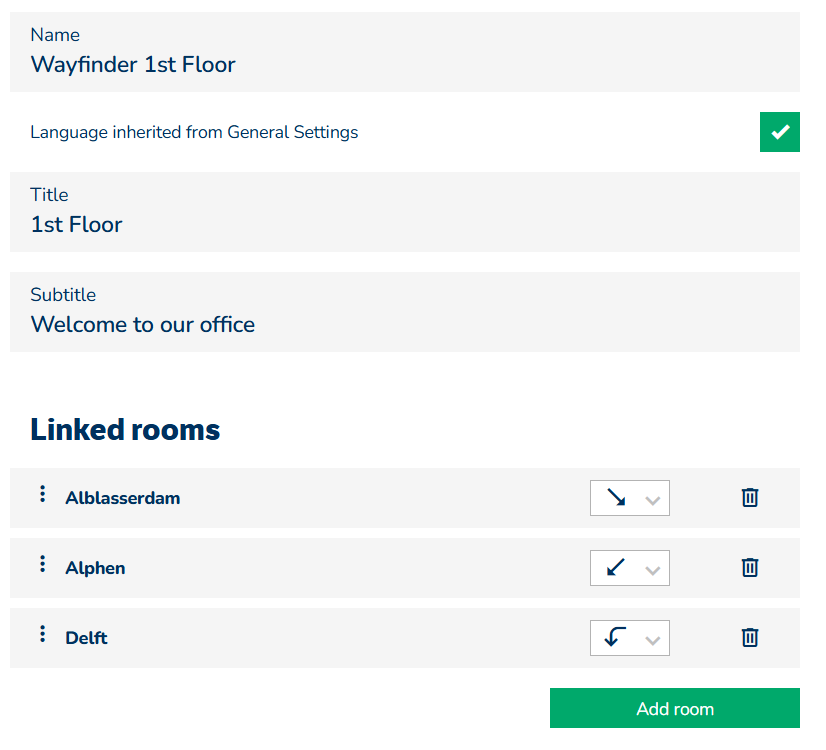Image resolution: width=826 pixels, height=750 pixels.
Task: Click the turn-left arrow icon for Delft
Action: [616, 637]
